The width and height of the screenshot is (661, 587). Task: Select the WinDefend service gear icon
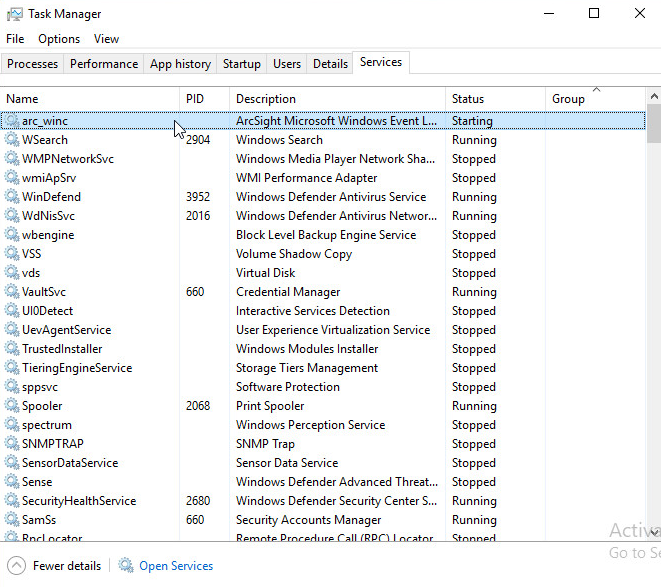tap(12, 197)
